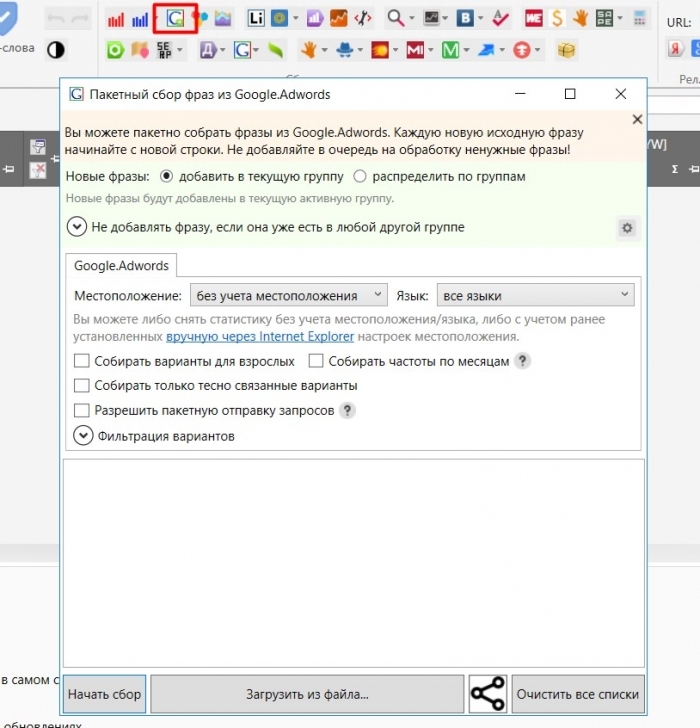Click the clear-filter funnel with red X
700x728 pixels.
(x=38, y=170)
